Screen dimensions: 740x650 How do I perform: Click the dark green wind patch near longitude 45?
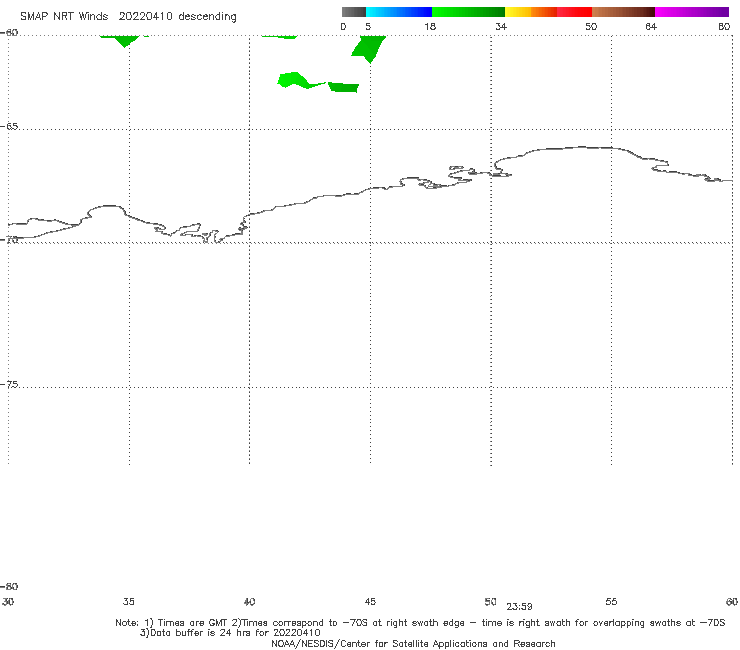[370, 48]
